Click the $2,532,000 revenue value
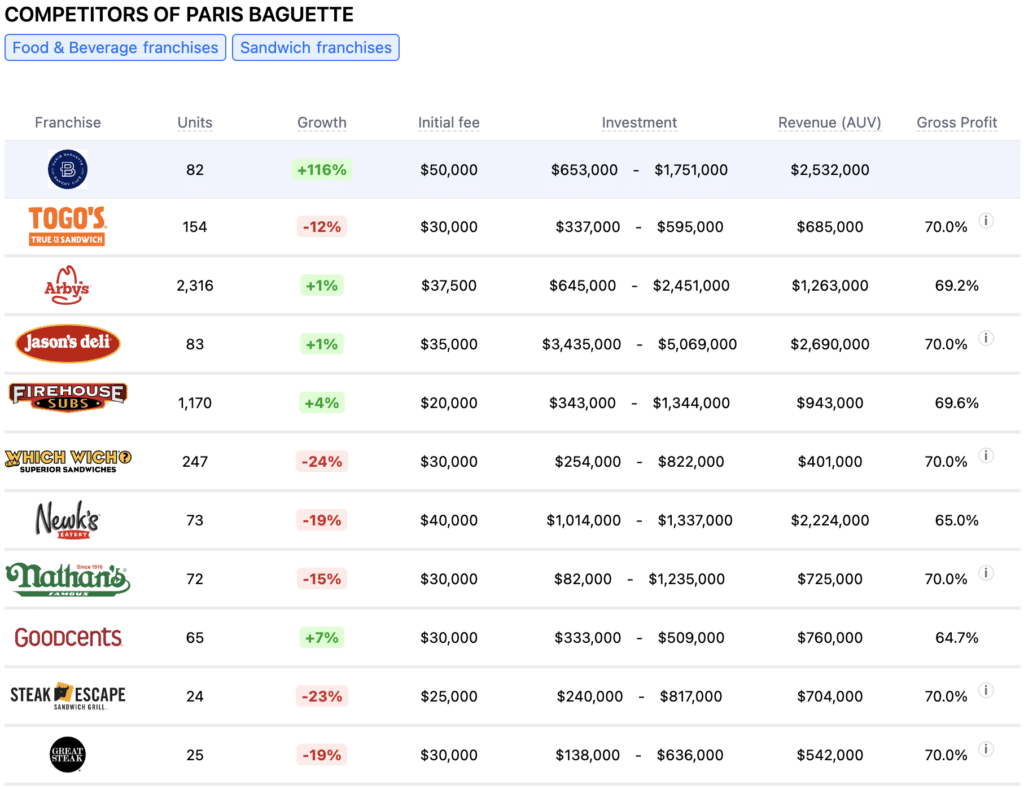The width and height of the screenshot is (1024, 789). pos(829,170)
